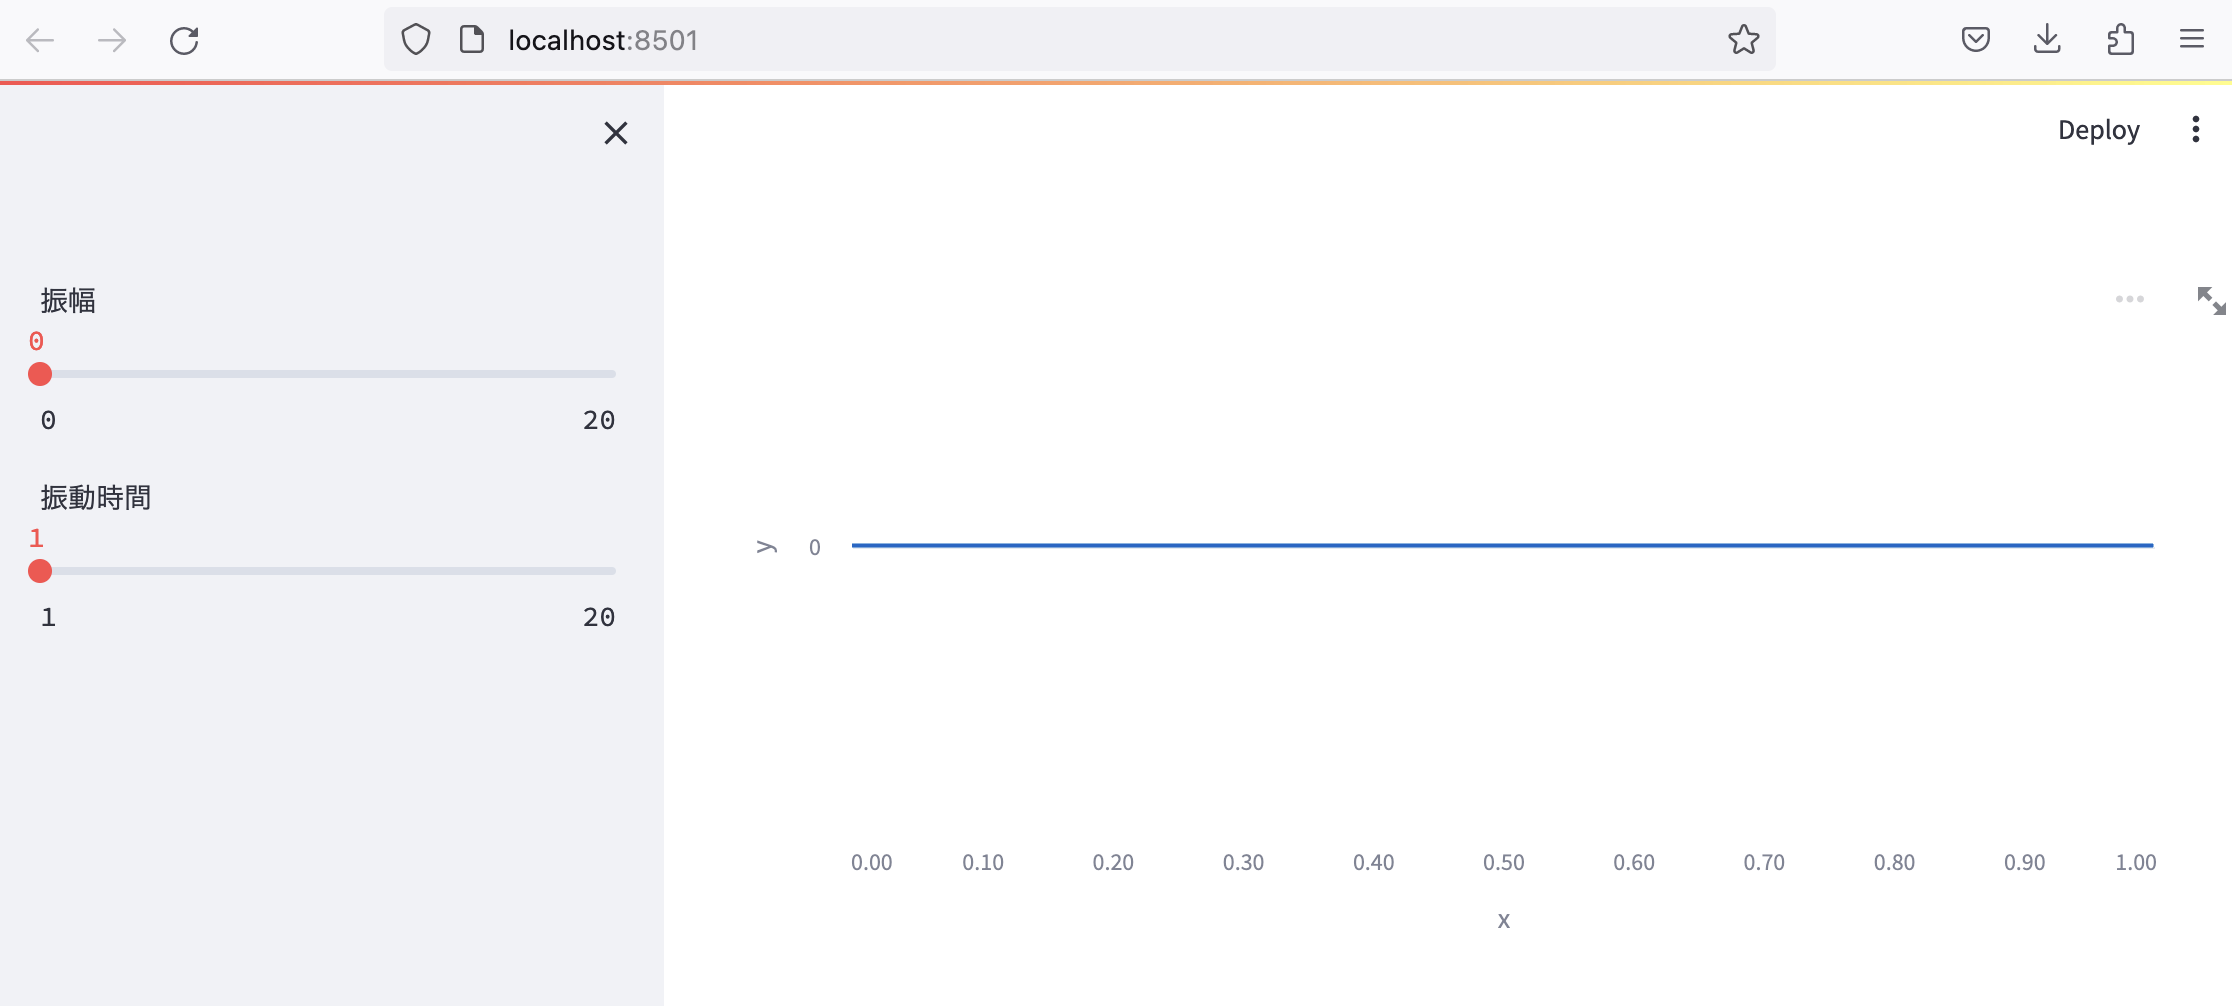This screenshot has height=1006, width=2232.
Task: Open the browser downloads panel
Action: tap(2047, 40)
